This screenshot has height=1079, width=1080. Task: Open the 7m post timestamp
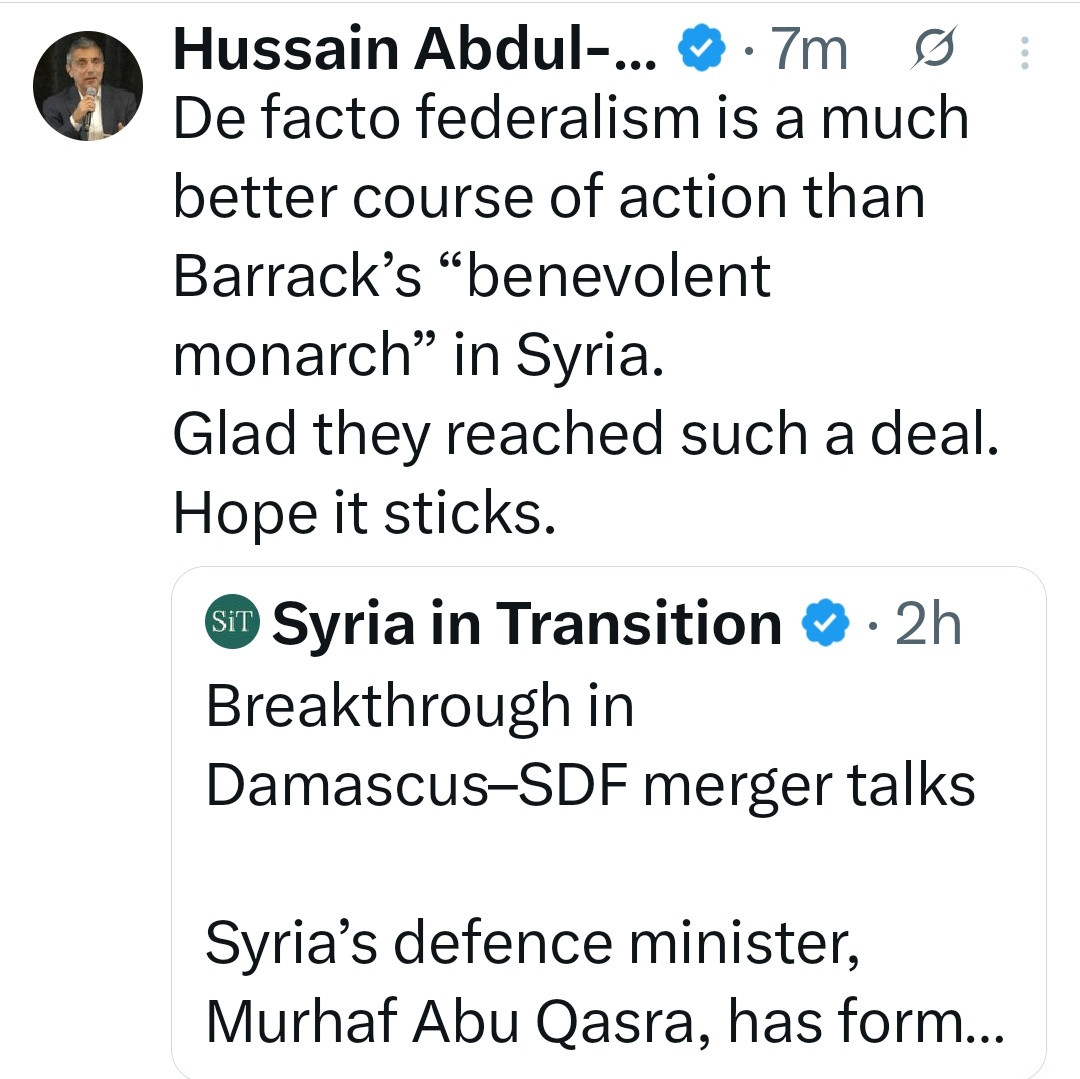(809, 50)
